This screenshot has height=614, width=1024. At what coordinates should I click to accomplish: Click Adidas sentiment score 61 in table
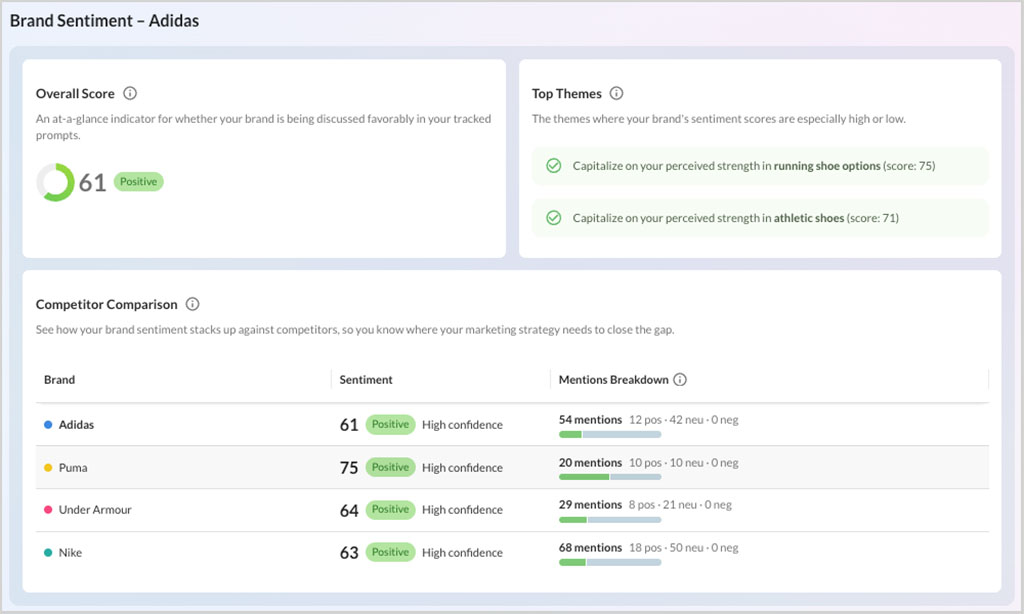click(x=349, y=425)
